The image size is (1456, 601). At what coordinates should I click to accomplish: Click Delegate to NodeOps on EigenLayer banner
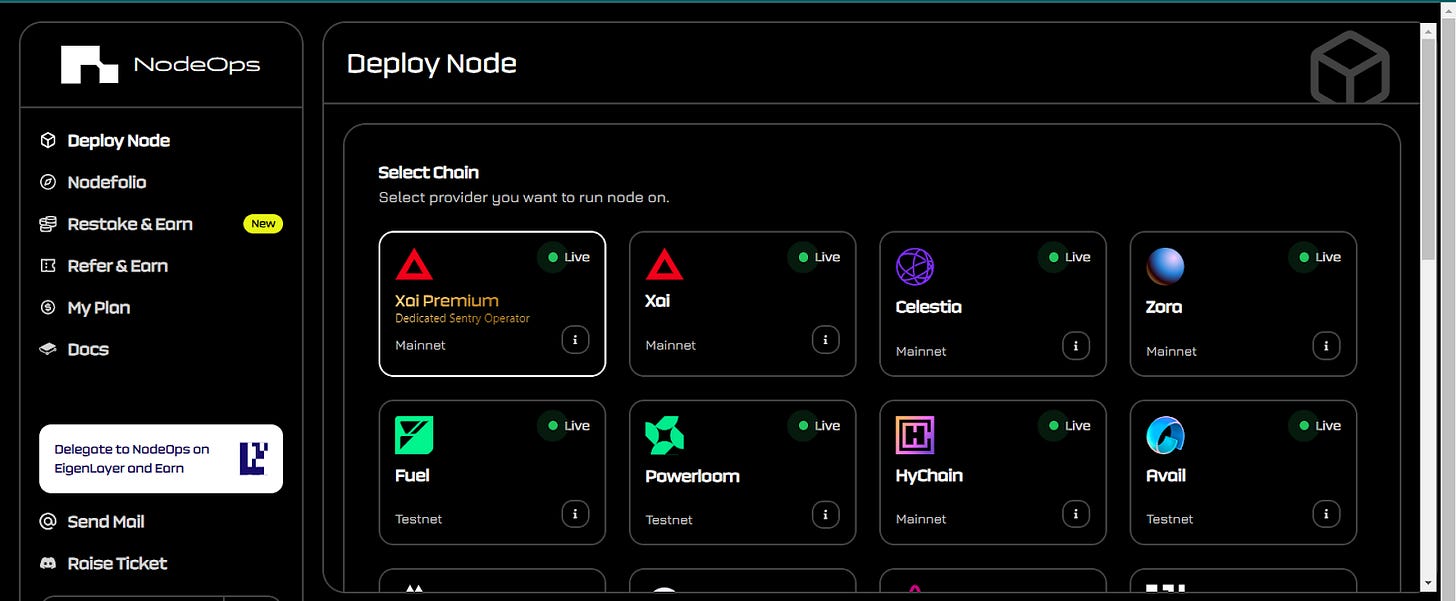pos(161,459)
